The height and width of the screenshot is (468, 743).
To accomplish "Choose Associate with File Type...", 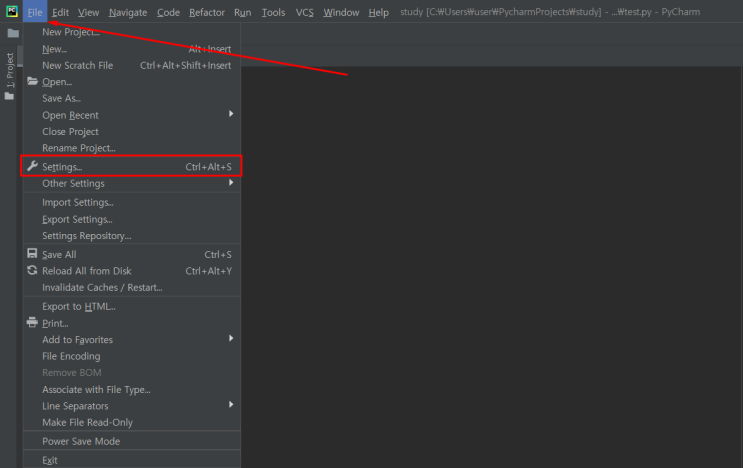I will (132, 389).
